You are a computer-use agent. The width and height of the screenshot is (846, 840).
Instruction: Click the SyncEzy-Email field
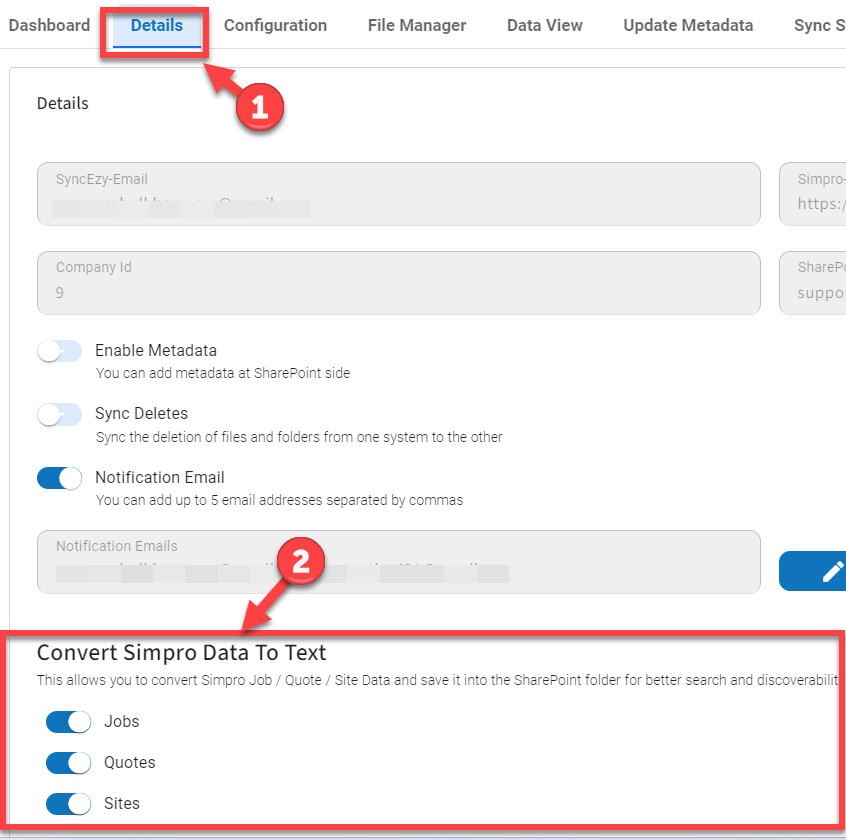coord(398,194)
